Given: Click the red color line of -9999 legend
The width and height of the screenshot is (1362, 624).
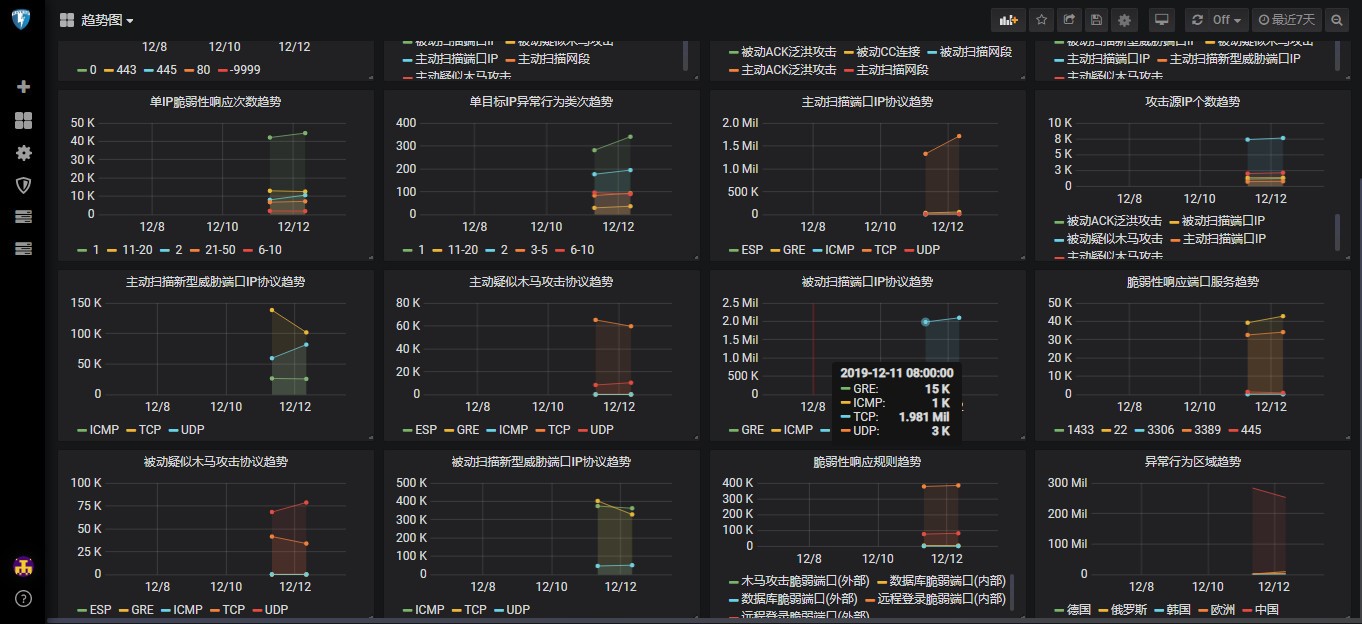Looking at the screenshot, I should pos(223,69).
